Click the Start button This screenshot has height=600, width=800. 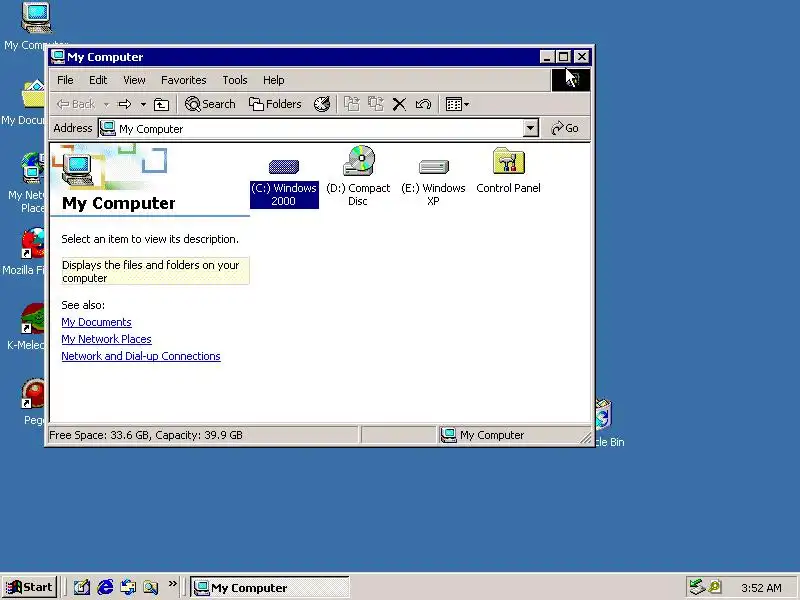click(29, 587)
